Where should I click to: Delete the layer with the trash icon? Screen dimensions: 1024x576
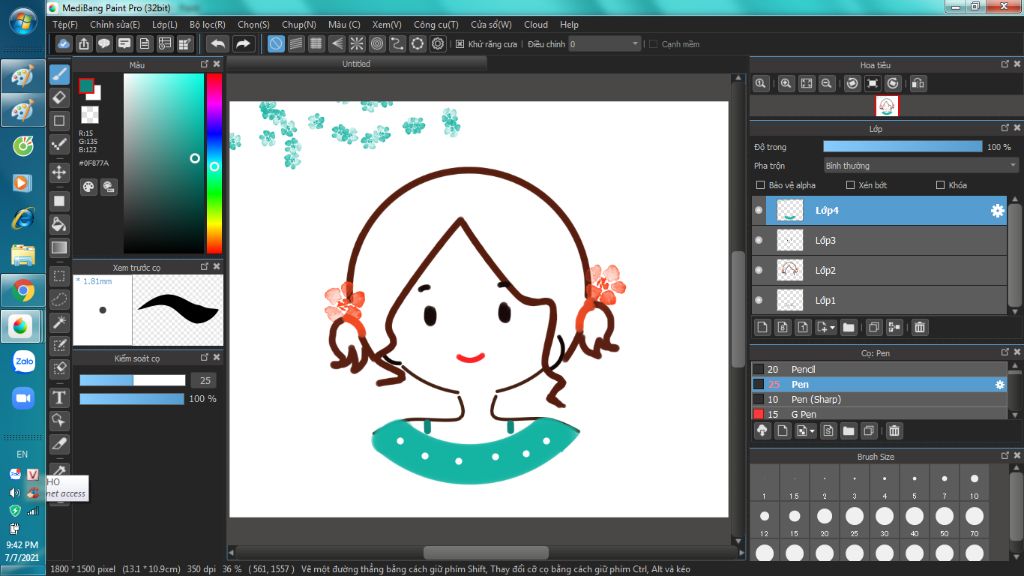(920, 327)
